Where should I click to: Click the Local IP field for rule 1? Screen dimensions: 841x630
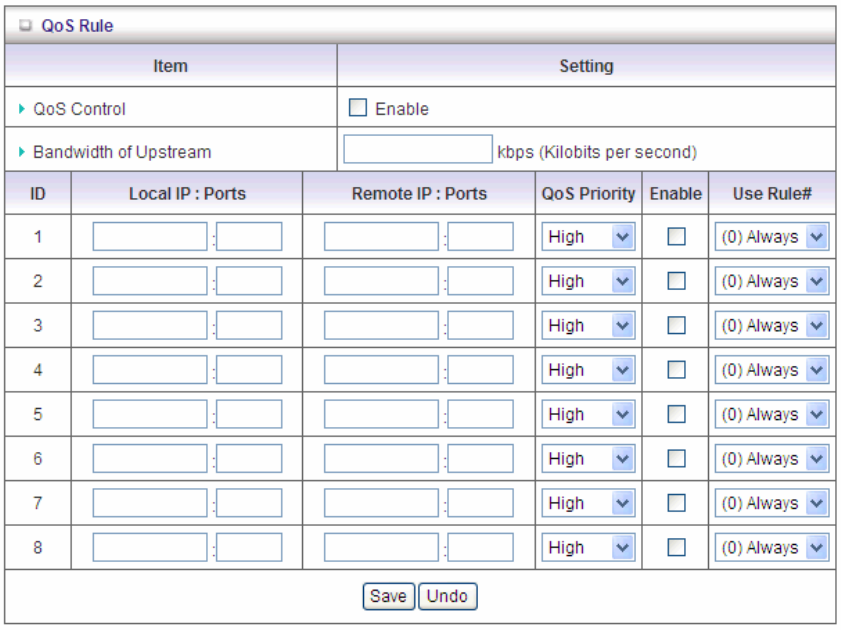(x=150, y=237)
